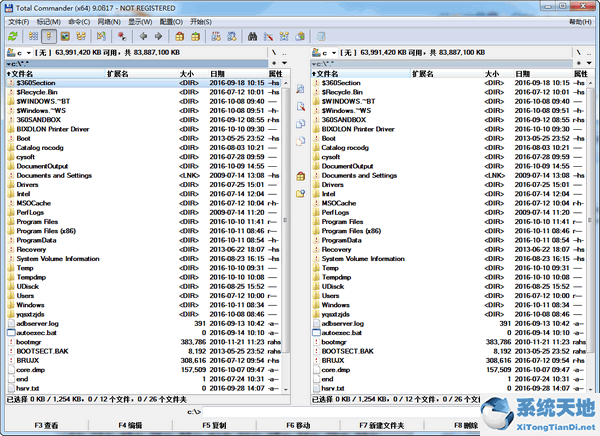
Task: Switch to Brief file names view icon
Action: click(x=33, y=36)
